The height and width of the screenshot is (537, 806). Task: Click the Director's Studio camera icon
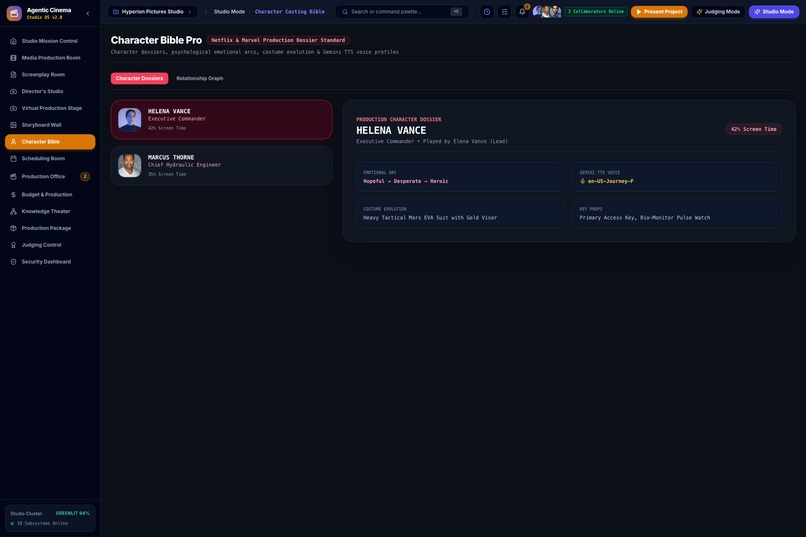13,91
